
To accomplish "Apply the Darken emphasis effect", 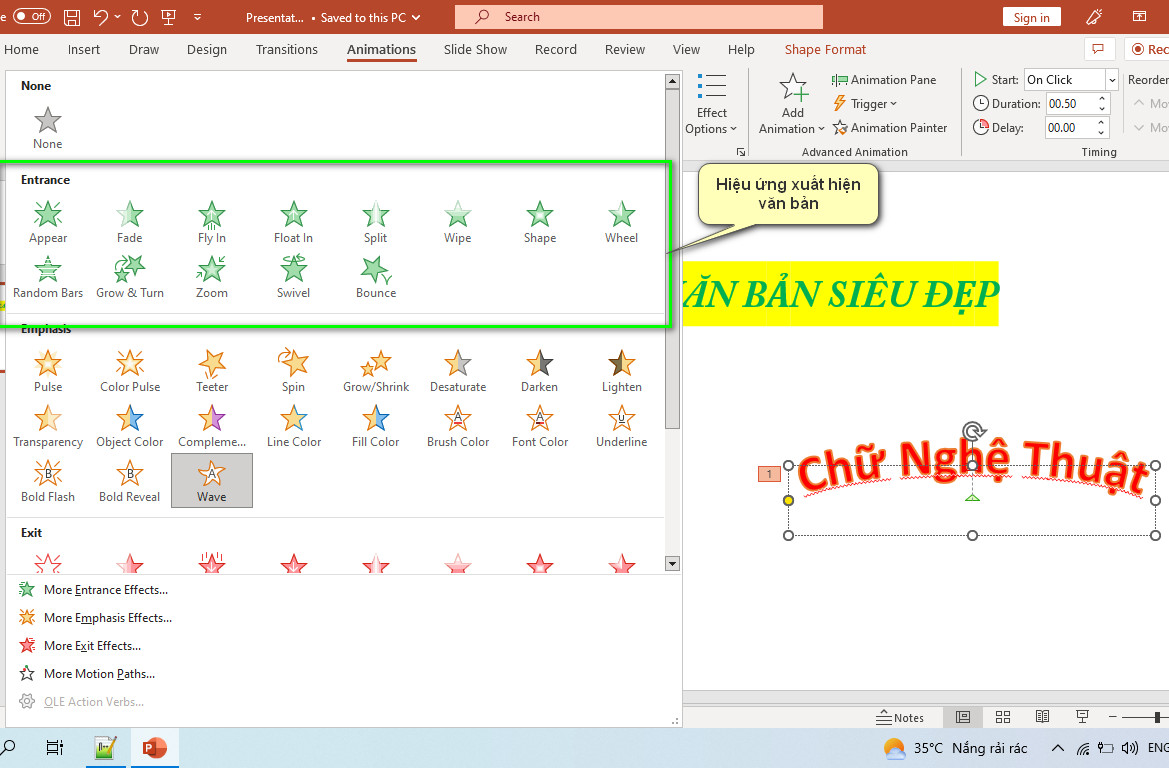I will click(540, 371).
